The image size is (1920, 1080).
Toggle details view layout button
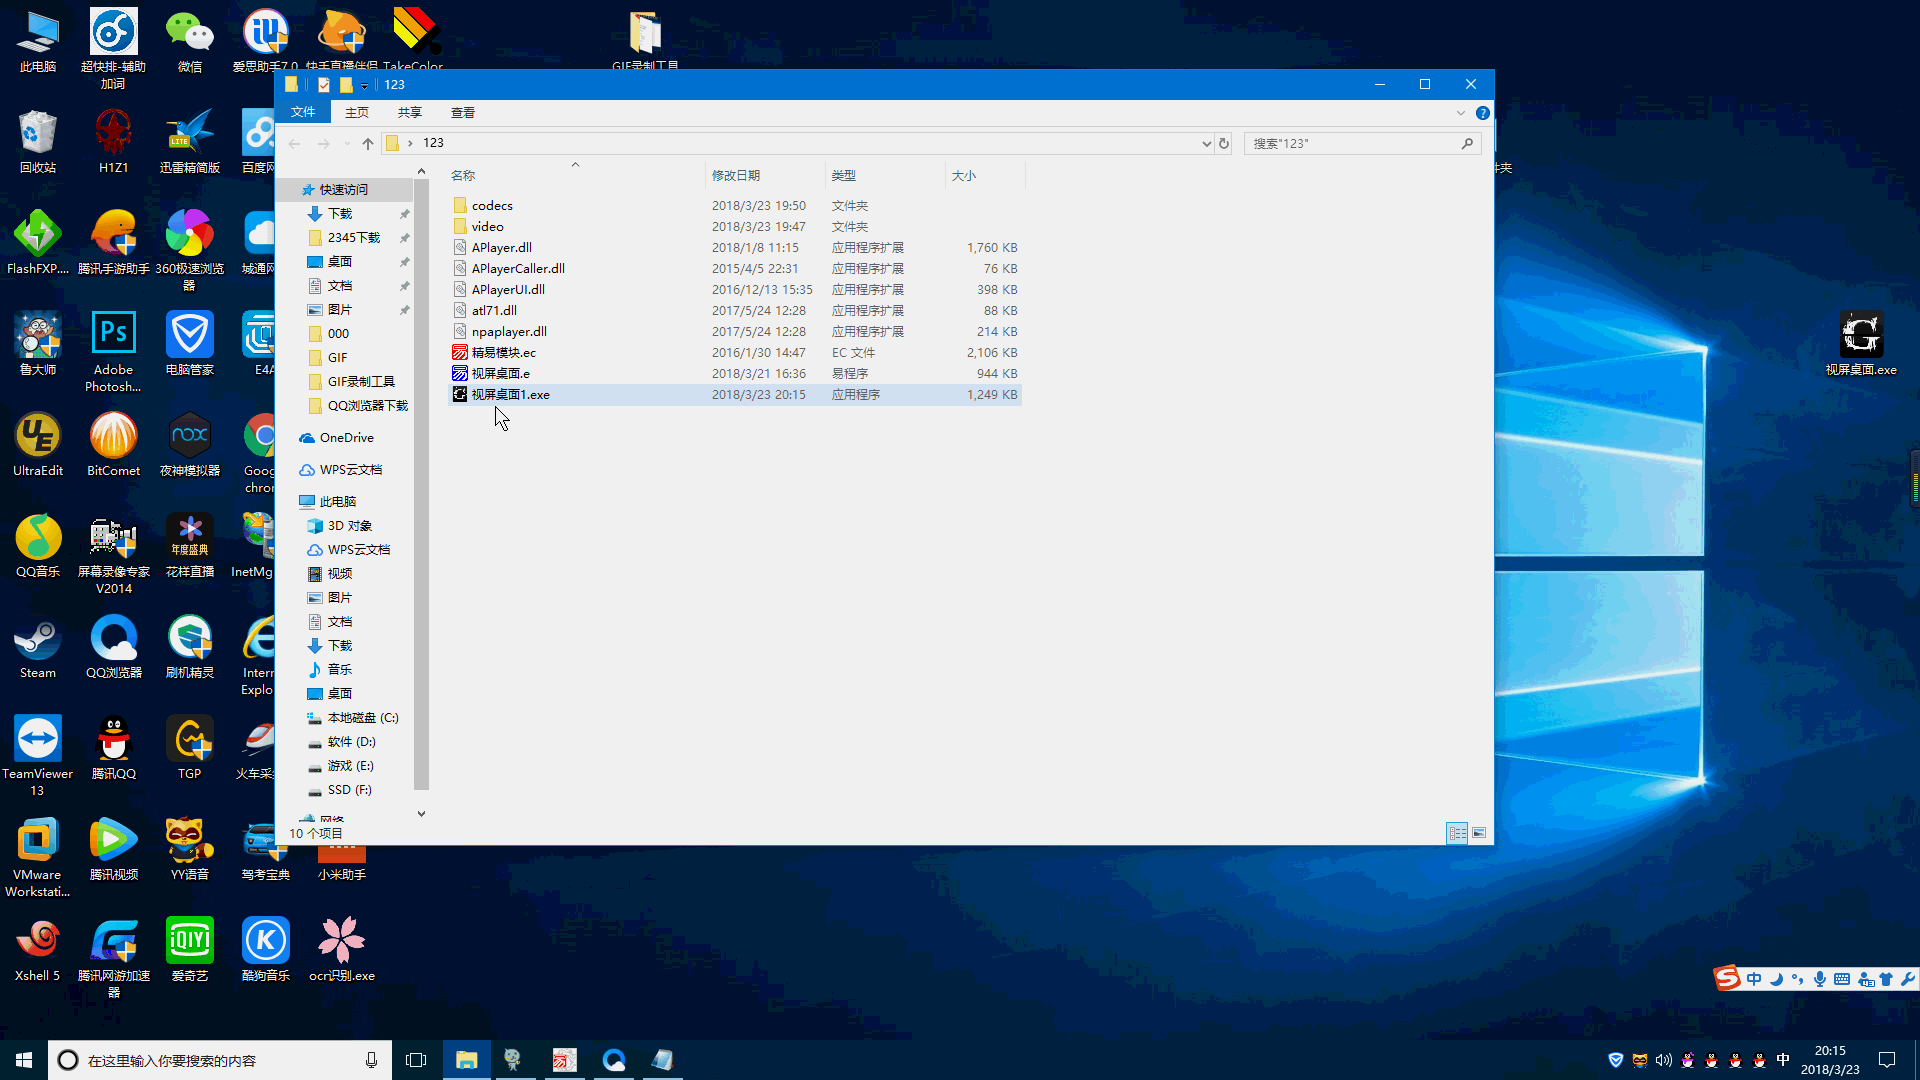pos(1457,832)
